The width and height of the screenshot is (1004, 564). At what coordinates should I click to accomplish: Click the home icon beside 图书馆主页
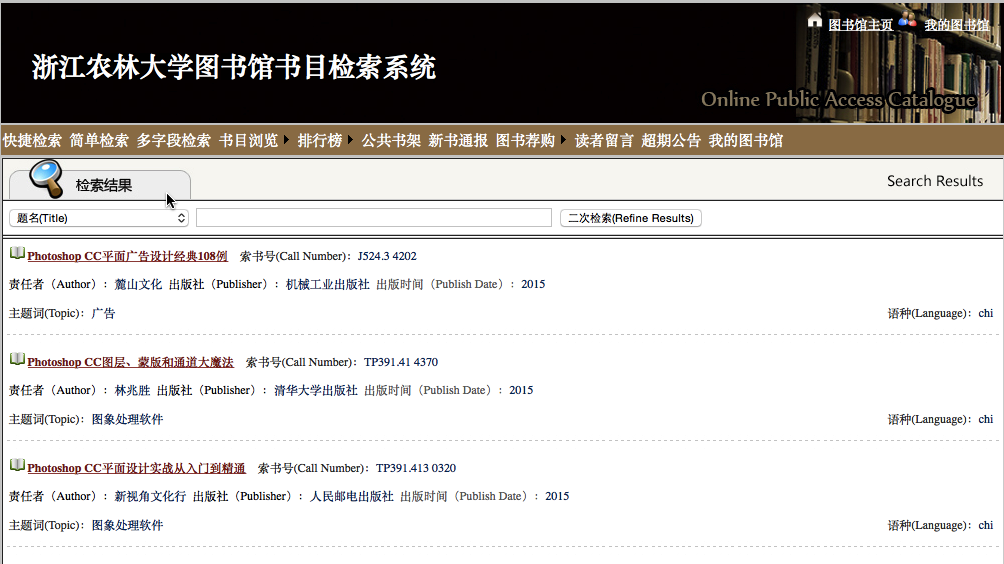pyautogui.click(x=815, y=21)
